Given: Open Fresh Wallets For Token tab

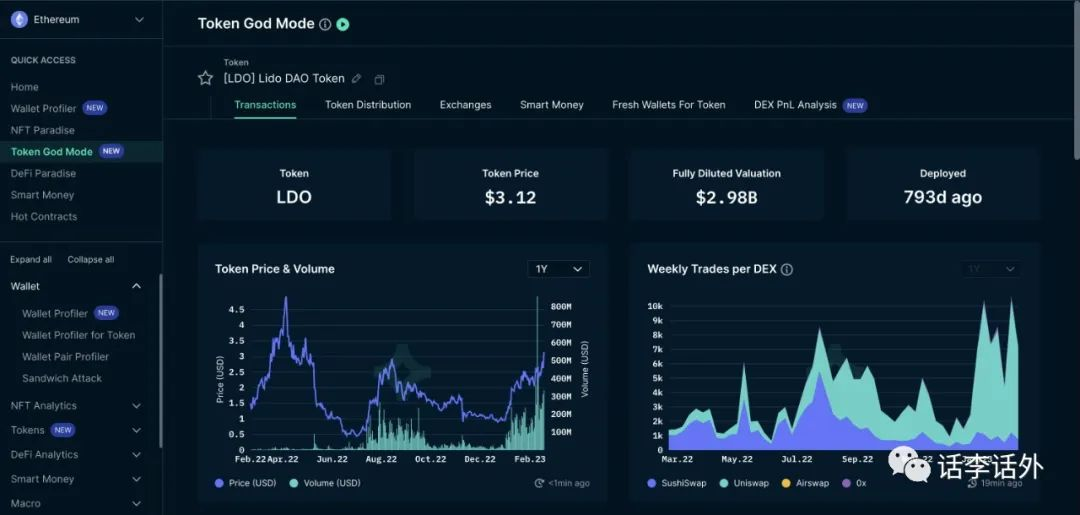Looking at the screenshot, I should 669,105.
